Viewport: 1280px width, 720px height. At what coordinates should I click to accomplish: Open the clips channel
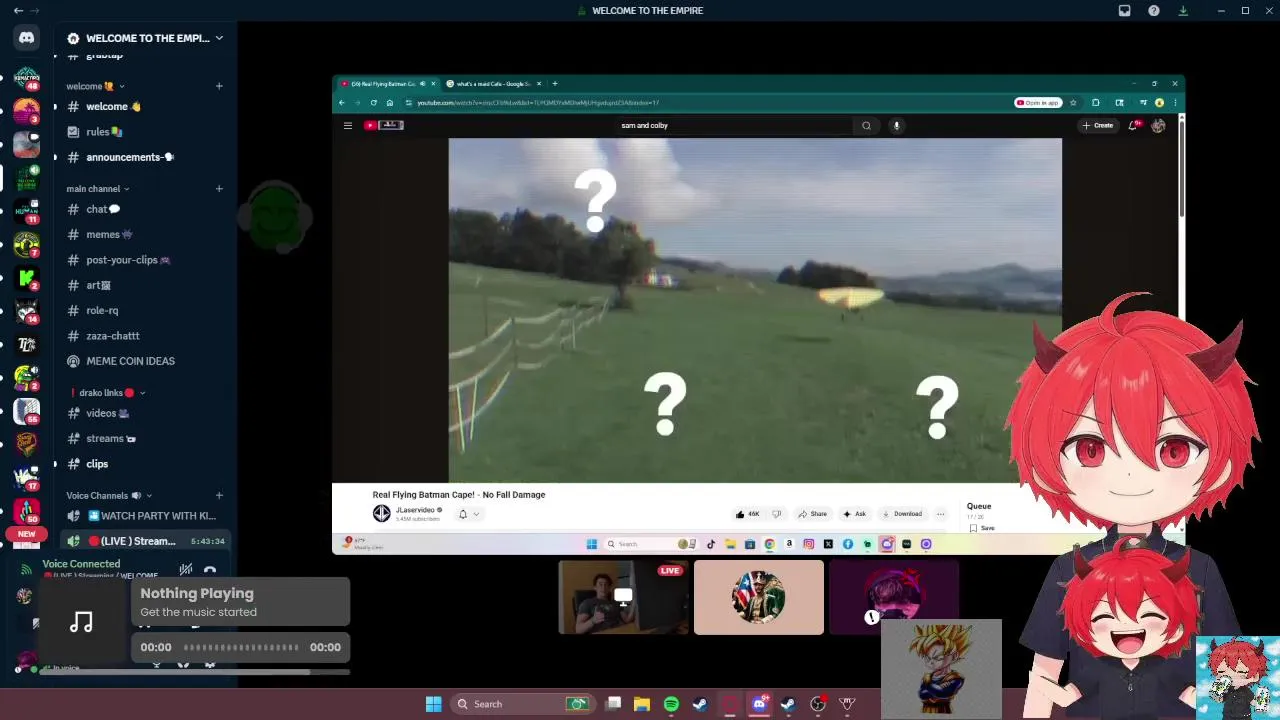145,464
